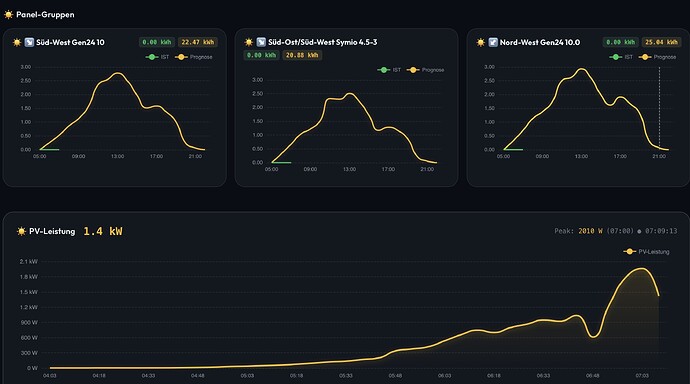Screen dimensions: 690x384
Task: Click the Peak 2010 W value
Action: [x=590, y=231]
